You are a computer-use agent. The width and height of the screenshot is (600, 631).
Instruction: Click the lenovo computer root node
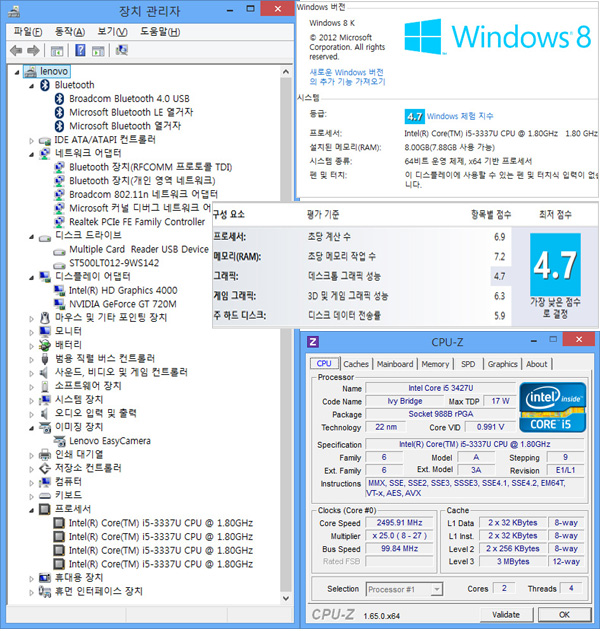point(47,71)
